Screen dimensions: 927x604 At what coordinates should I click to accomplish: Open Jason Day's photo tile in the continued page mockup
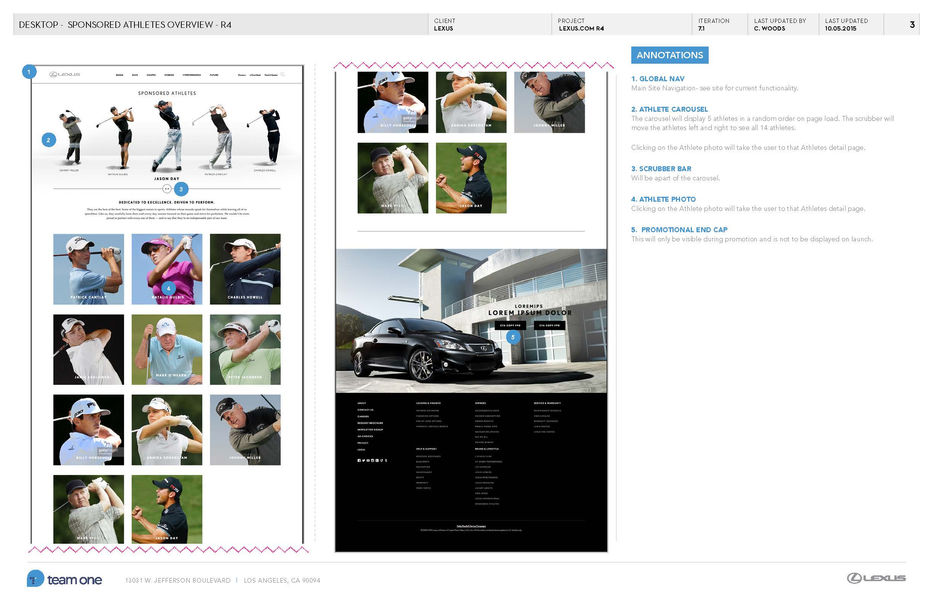(x=471, y=178)
